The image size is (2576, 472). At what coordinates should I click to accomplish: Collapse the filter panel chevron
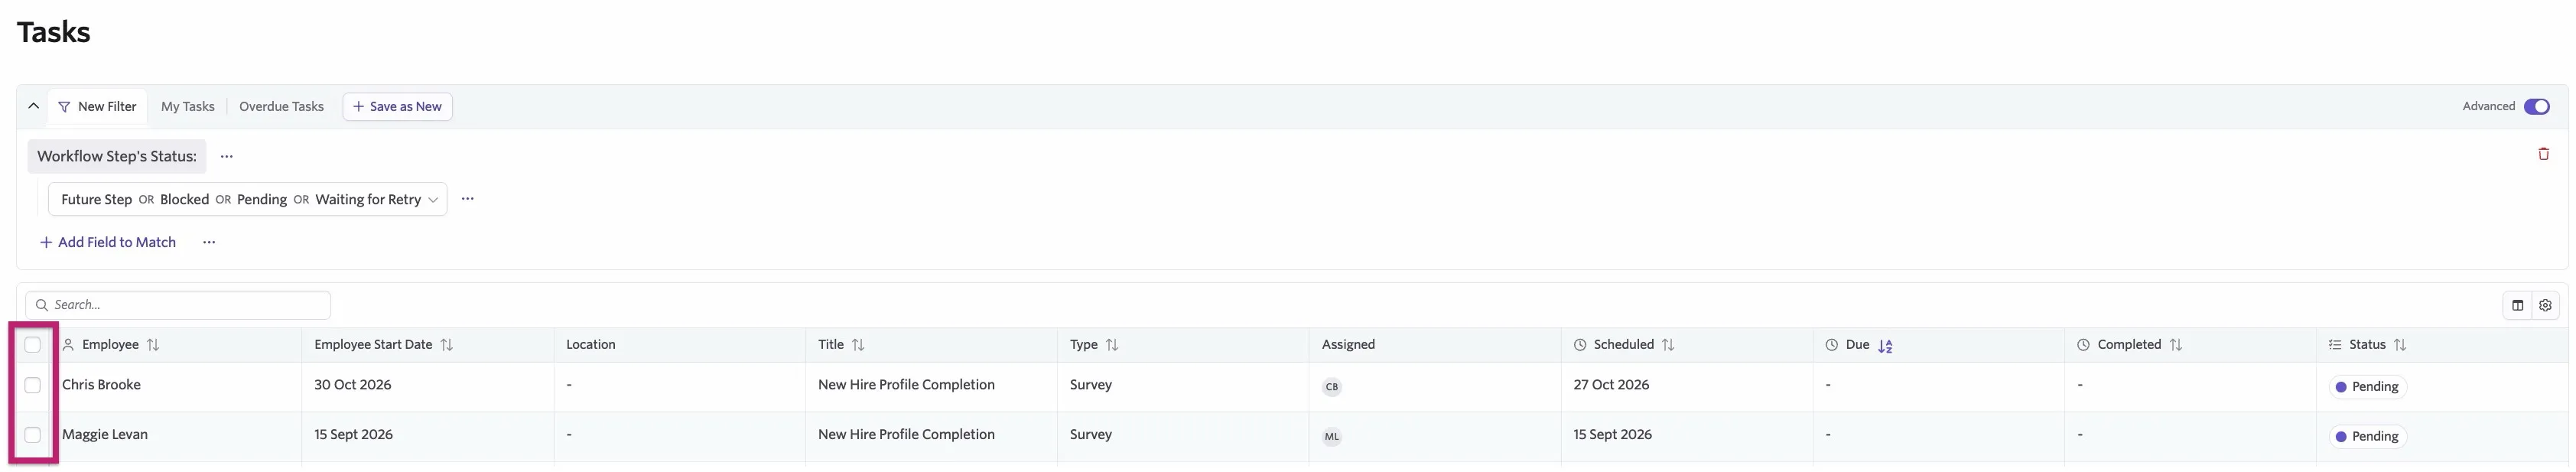(33, 106)
